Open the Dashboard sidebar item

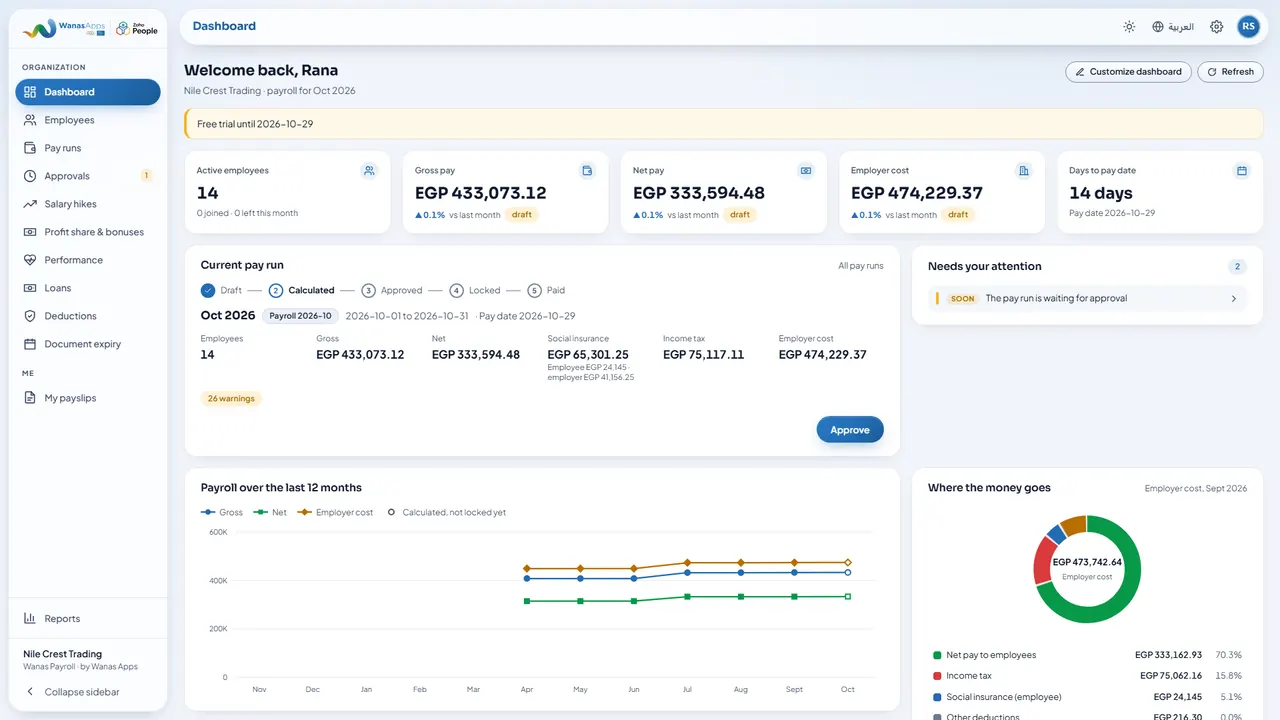(88, 92)
